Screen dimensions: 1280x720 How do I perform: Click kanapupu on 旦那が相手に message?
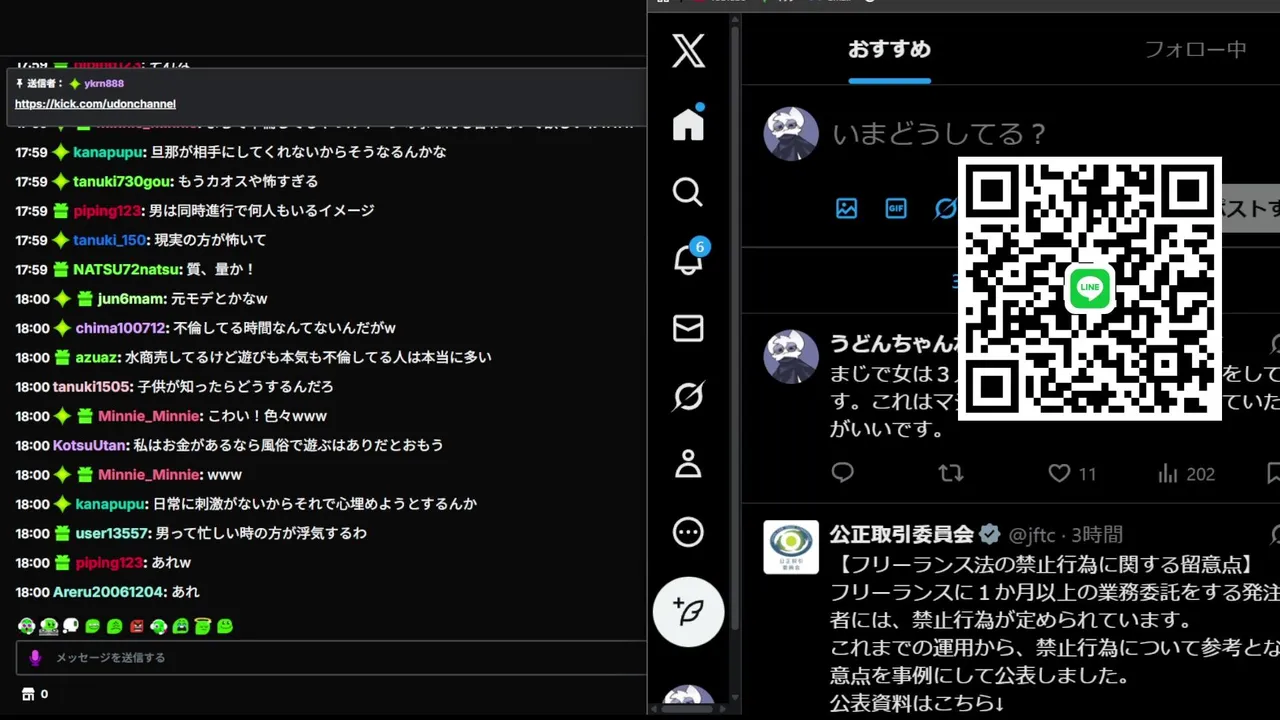click(109, 152)
